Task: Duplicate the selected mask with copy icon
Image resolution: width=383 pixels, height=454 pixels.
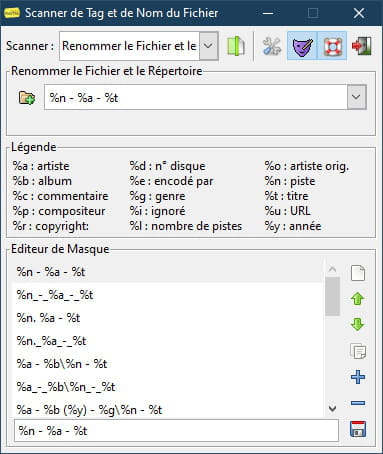Action: click(358, 351)
